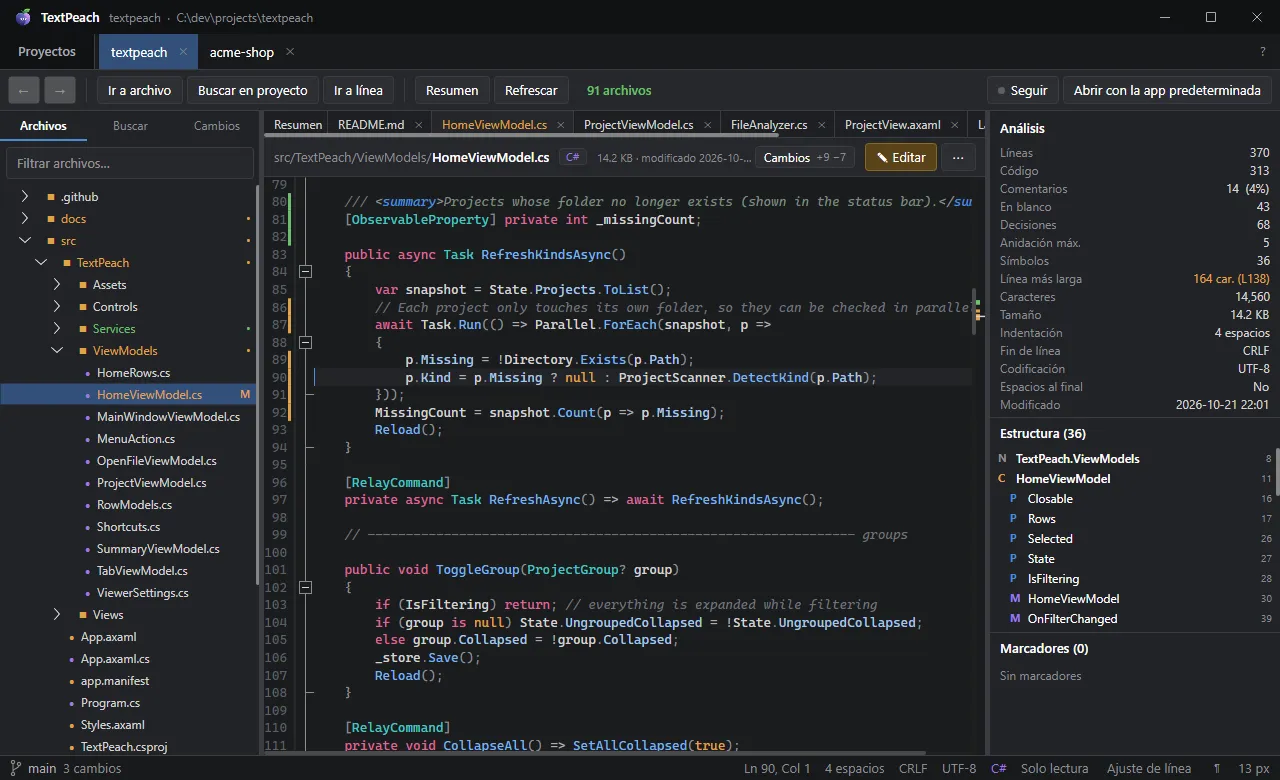Screen dimensions: 1280x780
Task: Click the C# language indicator in status bar
Action: pyautogui.click(x=998, y=769)
